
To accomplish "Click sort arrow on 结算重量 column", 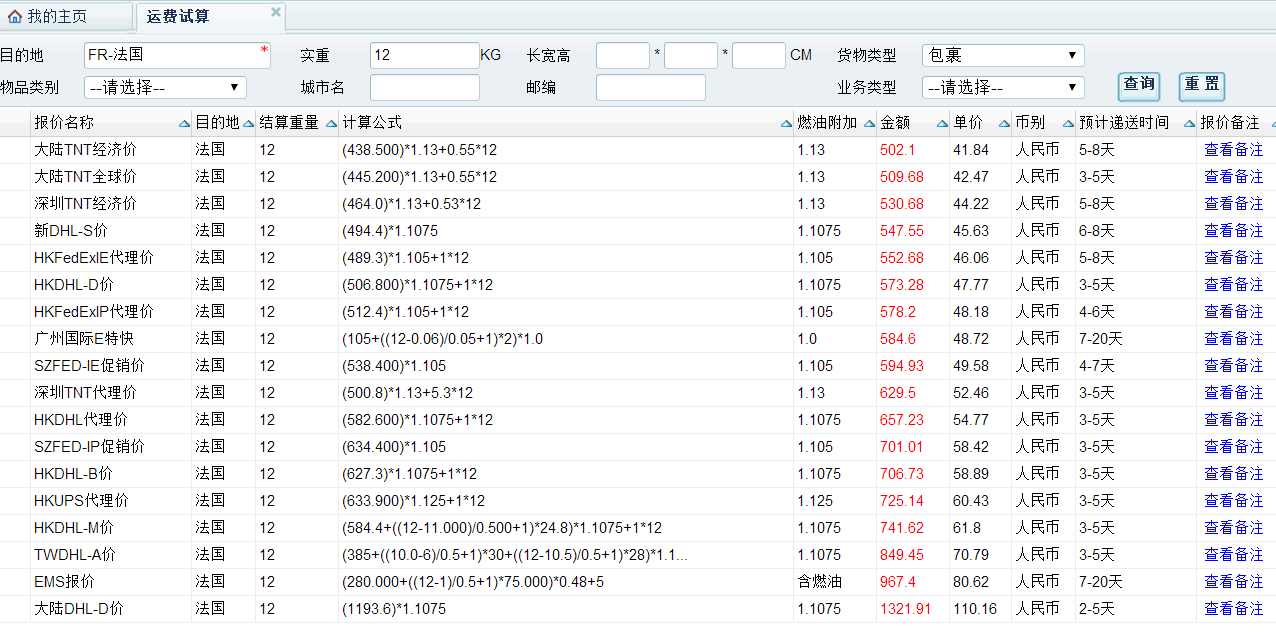I will click(331, 123).
